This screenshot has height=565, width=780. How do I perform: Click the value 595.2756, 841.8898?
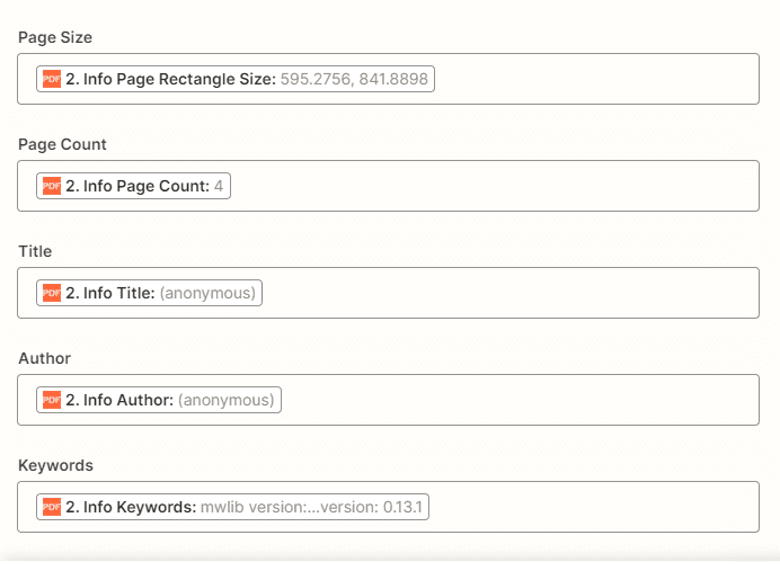click(354, 79)
